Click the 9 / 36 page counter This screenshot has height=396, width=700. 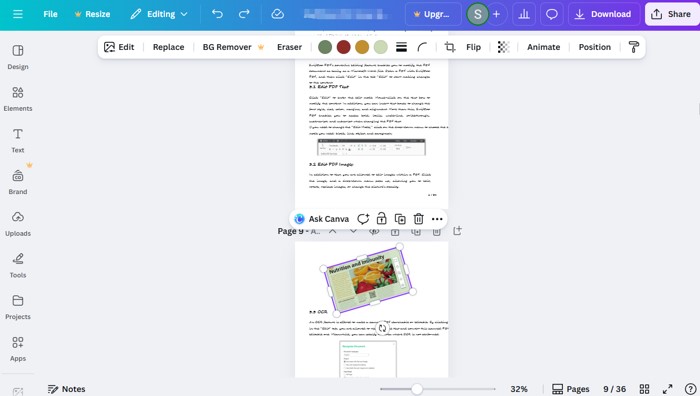point(614,389)
